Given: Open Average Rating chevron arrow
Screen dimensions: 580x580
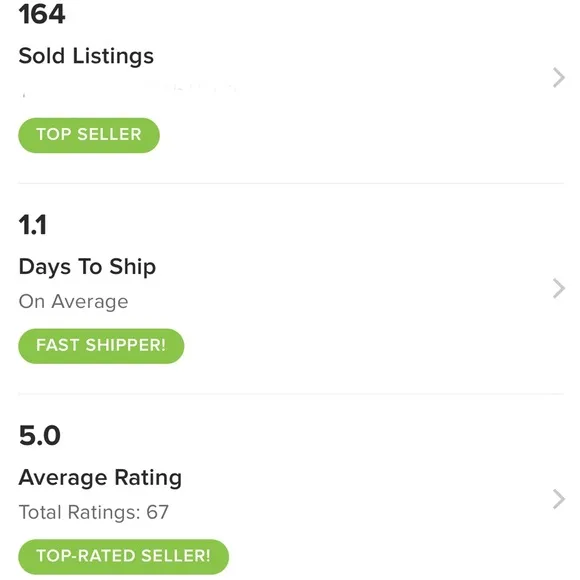Looking at the screenshot, I should (x=559, y=499).
